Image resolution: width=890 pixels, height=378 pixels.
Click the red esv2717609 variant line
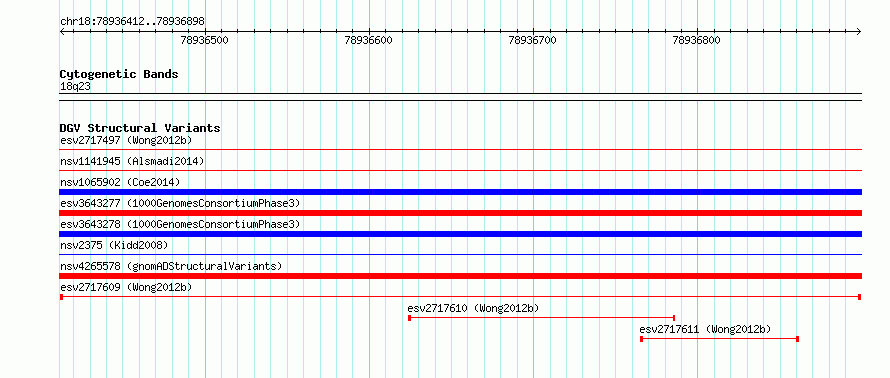pyautogui.click(x=461, y=297)
